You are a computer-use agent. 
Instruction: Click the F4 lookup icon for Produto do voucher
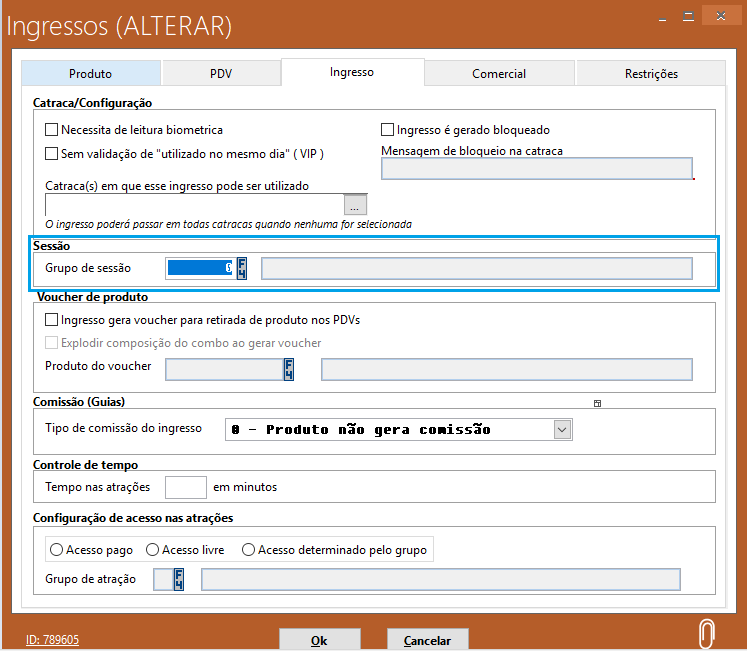pyautogui.click(x=289, y=369)
